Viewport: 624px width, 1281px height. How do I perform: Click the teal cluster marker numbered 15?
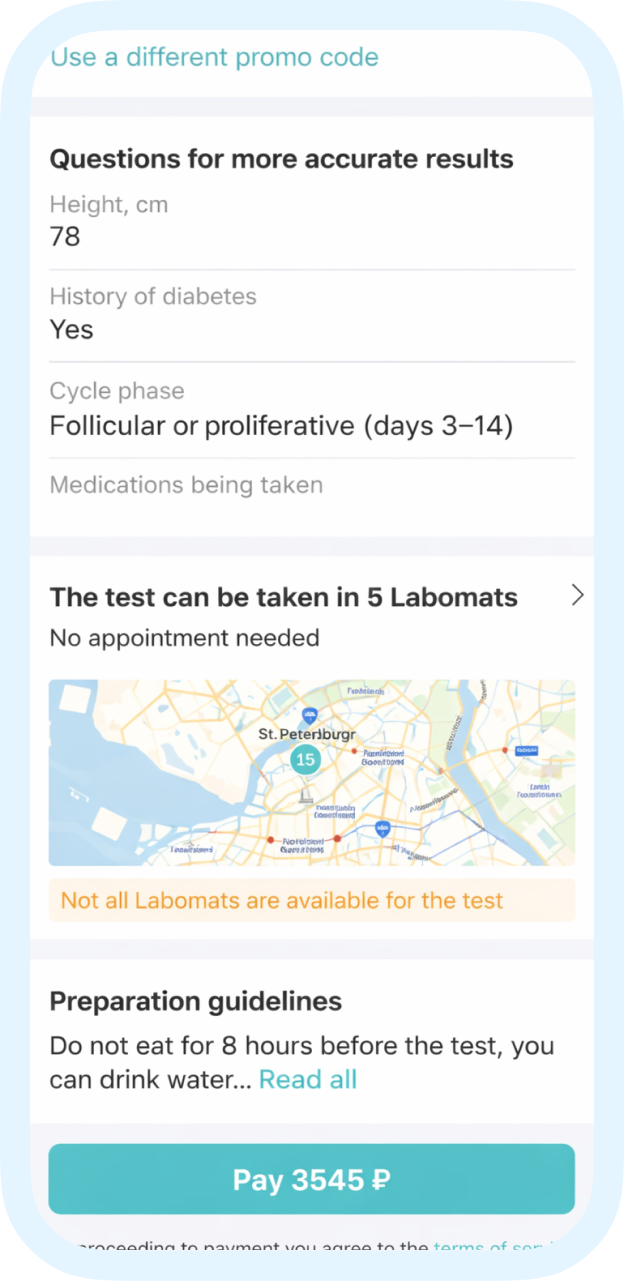point(305,759)
